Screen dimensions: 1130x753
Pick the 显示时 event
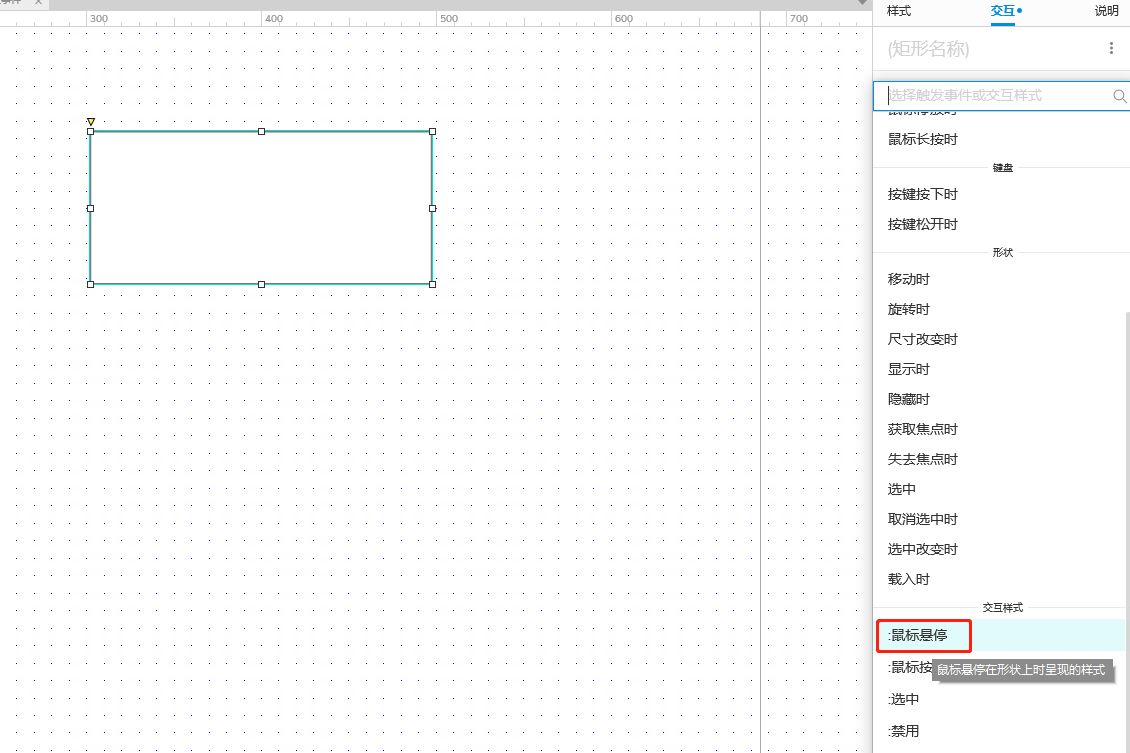point(909,369)
